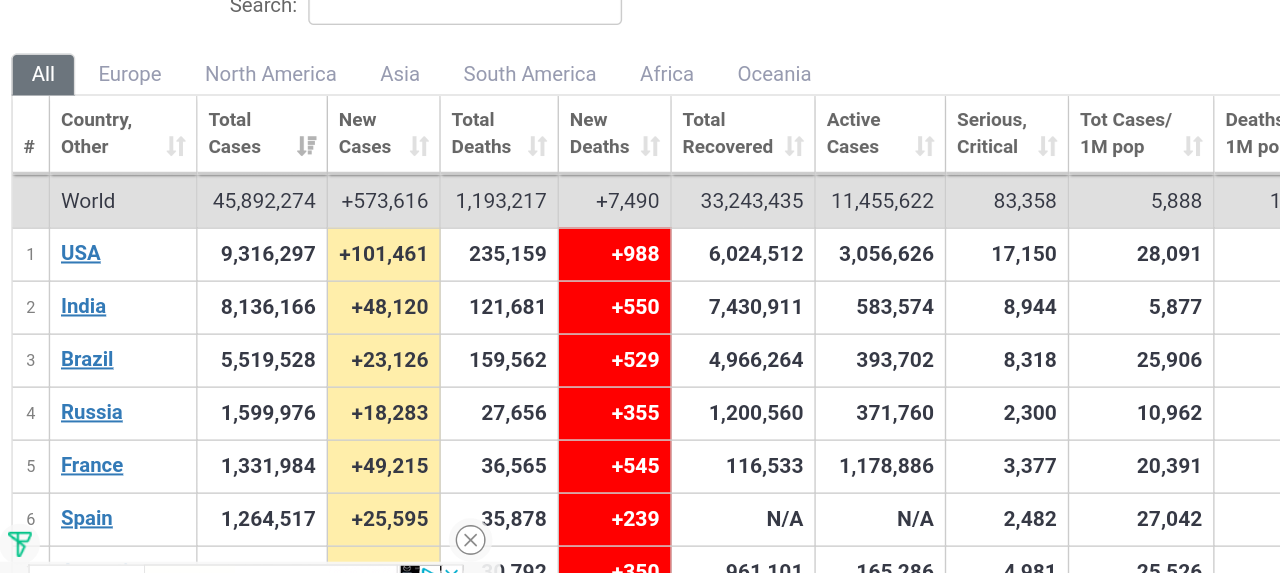Open the USA country link
Screen dimensions: 1280x573
[x=81, y=253]
